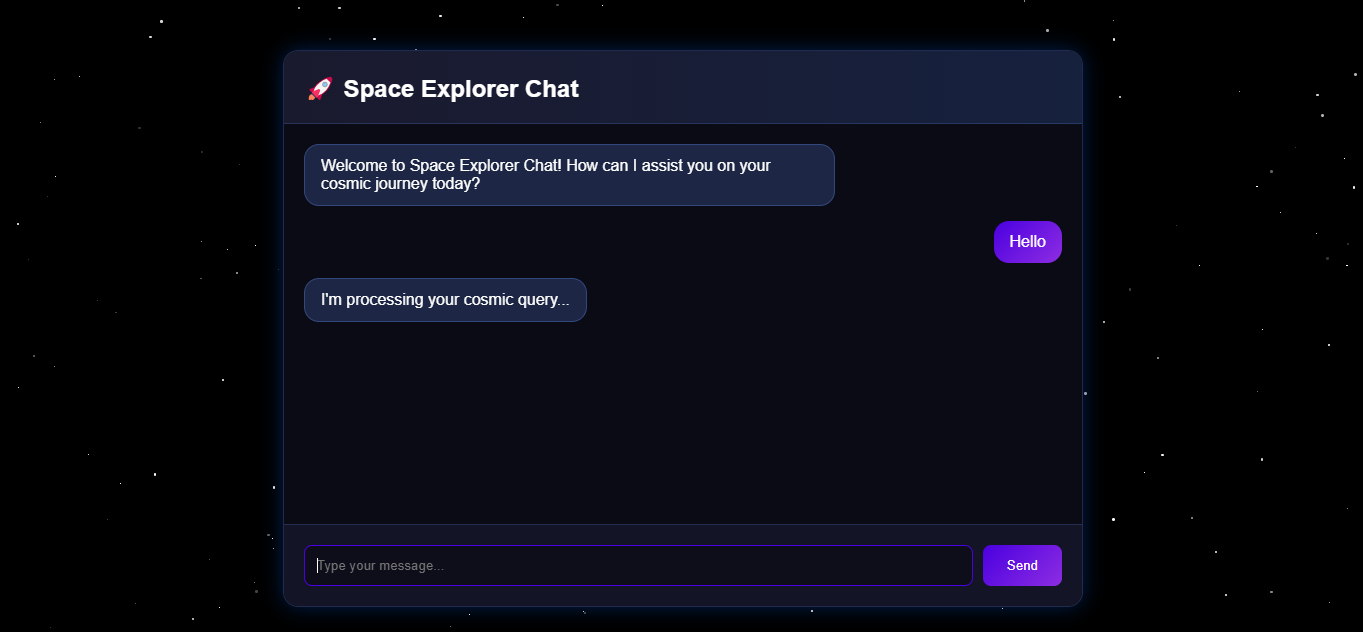Click the chat conversation area background
The image size is (1363, 632).
pos(683,420)
